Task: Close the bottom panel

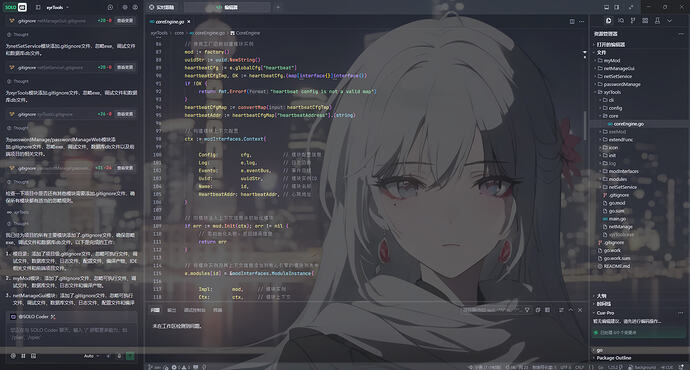Action: pyautogui.click(x=580, y=310)
